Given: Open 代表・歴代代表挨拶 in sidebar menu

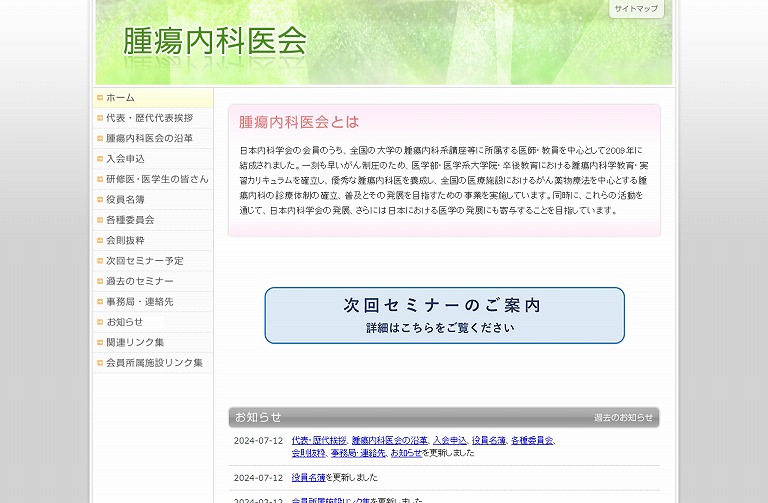Looking at the screenshot, I should click(149, 118).
